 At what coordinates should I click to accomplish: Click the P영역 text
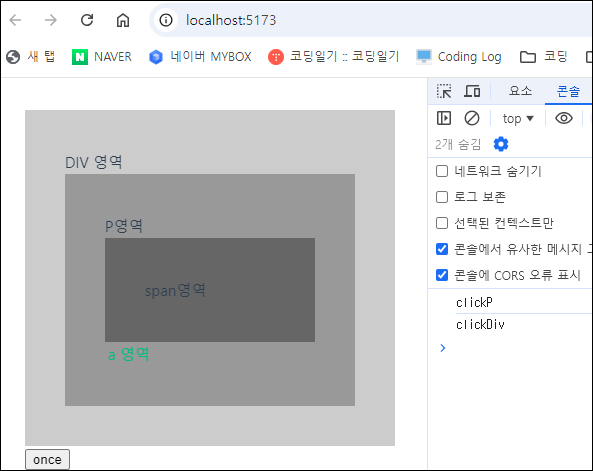pyautogui.click(x=124, y=226)
